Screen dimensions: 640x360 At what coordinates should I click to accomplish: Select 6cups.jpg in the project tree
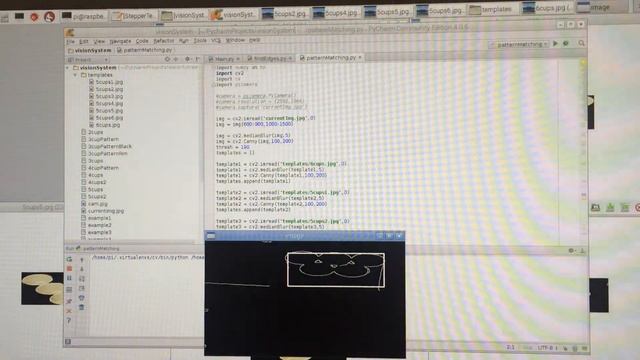pyautogui.click(x=104, y=125)
